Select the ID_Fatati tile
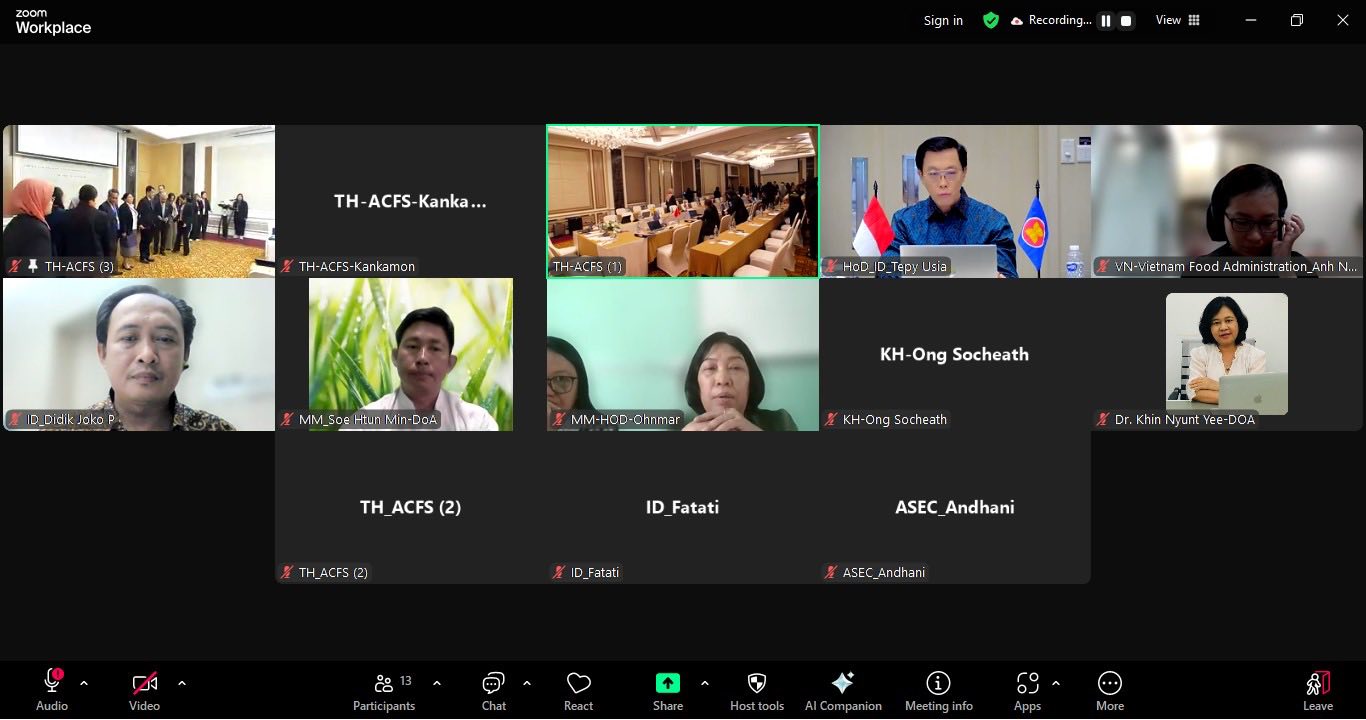This screenshot has height=720, width=1366. tap(683, 508)
